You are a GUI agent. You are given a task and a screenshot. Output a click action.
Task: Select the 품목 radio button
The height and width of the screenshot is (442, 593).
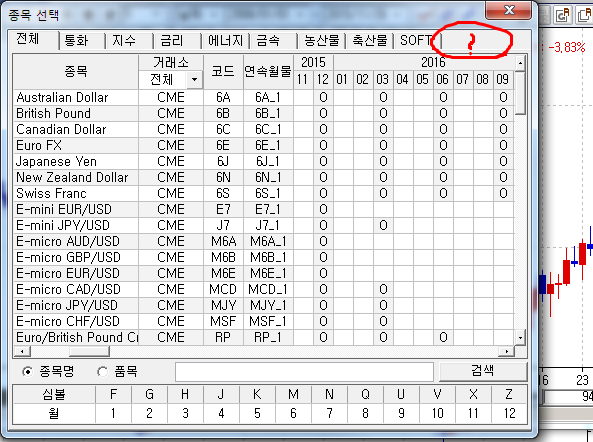102,372
